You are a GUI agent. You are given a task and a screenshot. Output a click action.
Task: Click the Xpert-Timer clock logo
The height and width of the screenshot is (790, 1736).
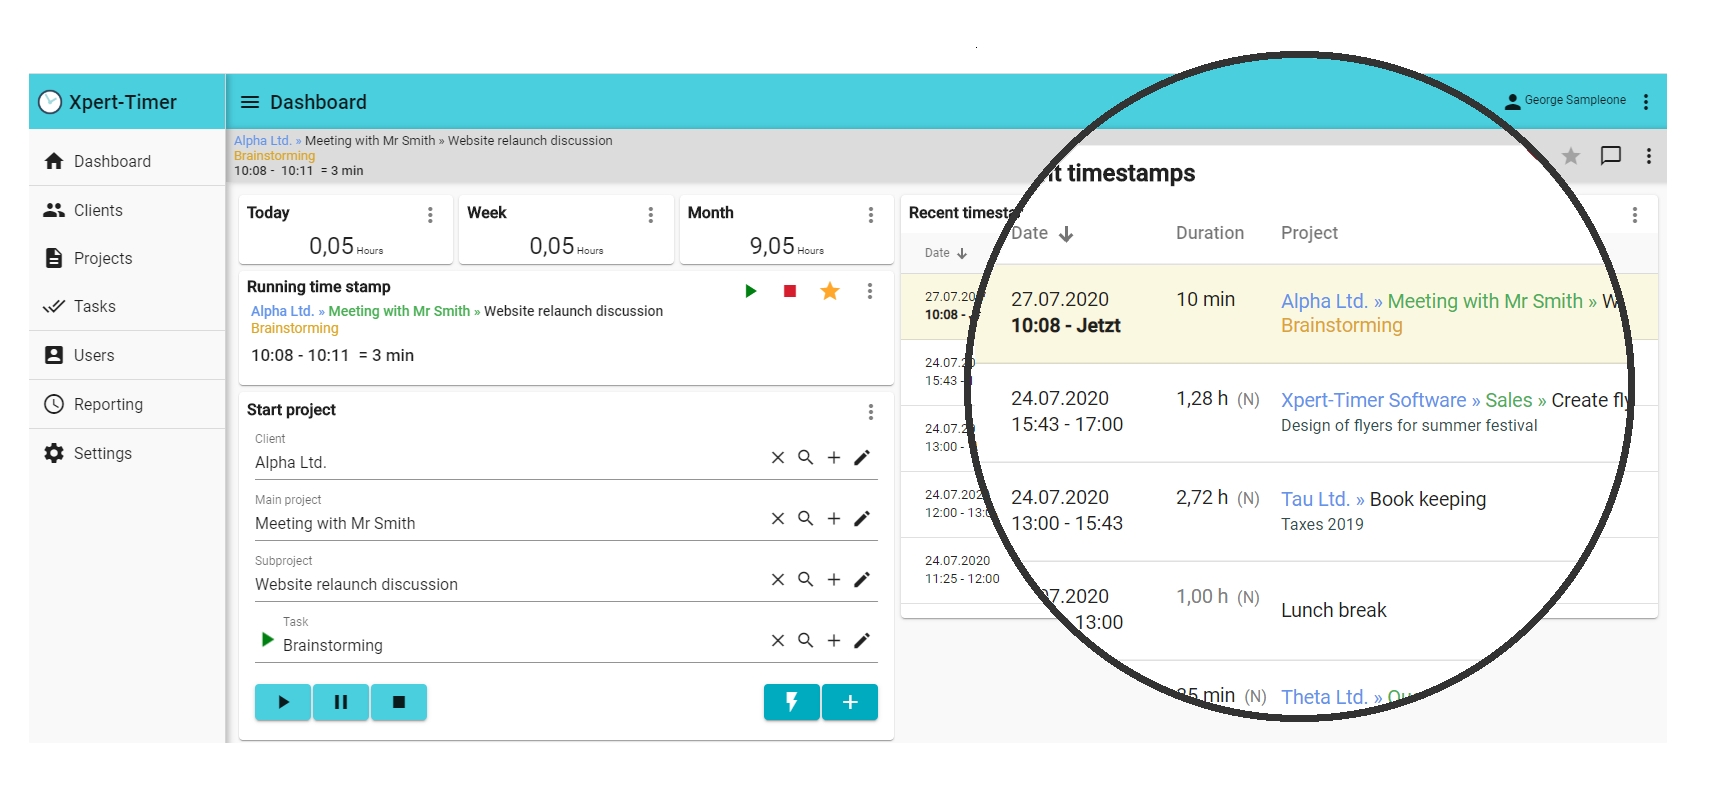tap(50, 102)
